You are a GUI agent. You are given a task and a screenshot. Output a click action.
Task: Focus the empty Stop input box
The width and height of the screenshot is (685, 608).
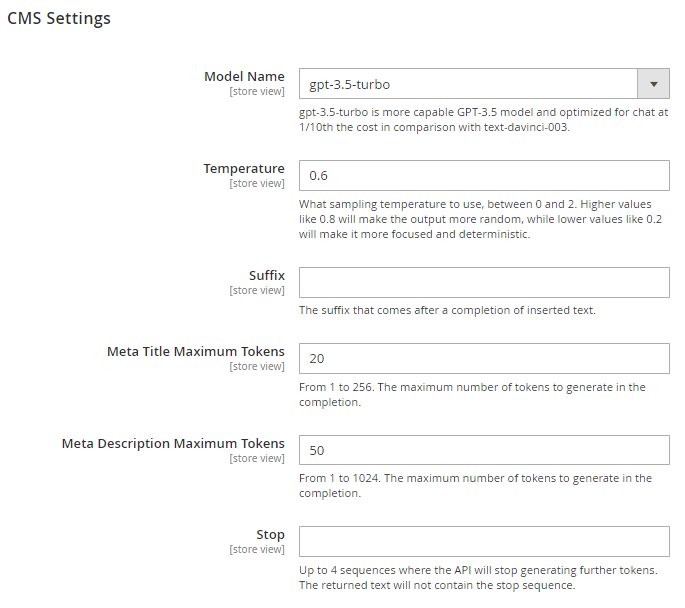click(484, 542)
